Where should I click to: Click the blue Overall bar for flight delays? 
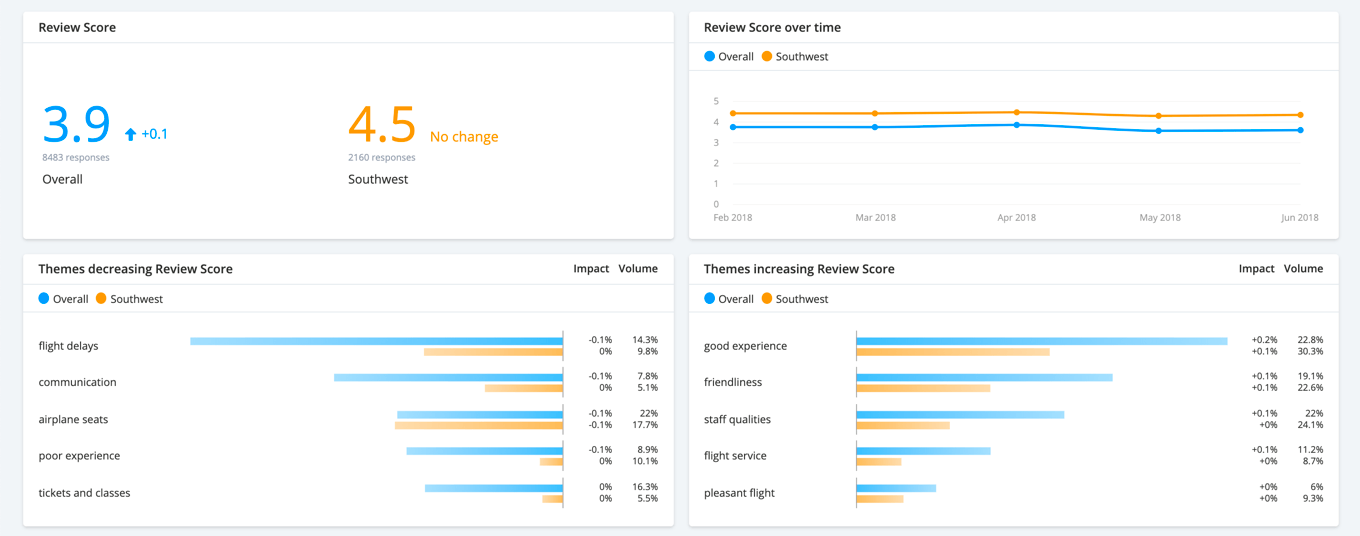click(x=376, y=341)
